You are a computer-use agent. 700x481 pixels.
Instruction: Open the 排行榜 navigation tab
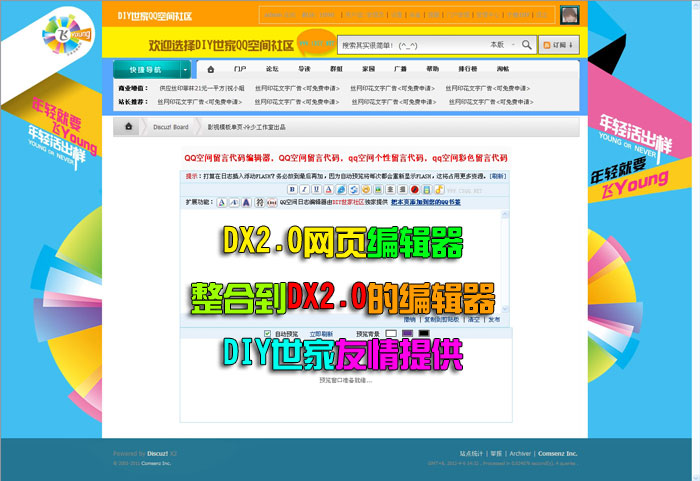[x=468, y=69]
